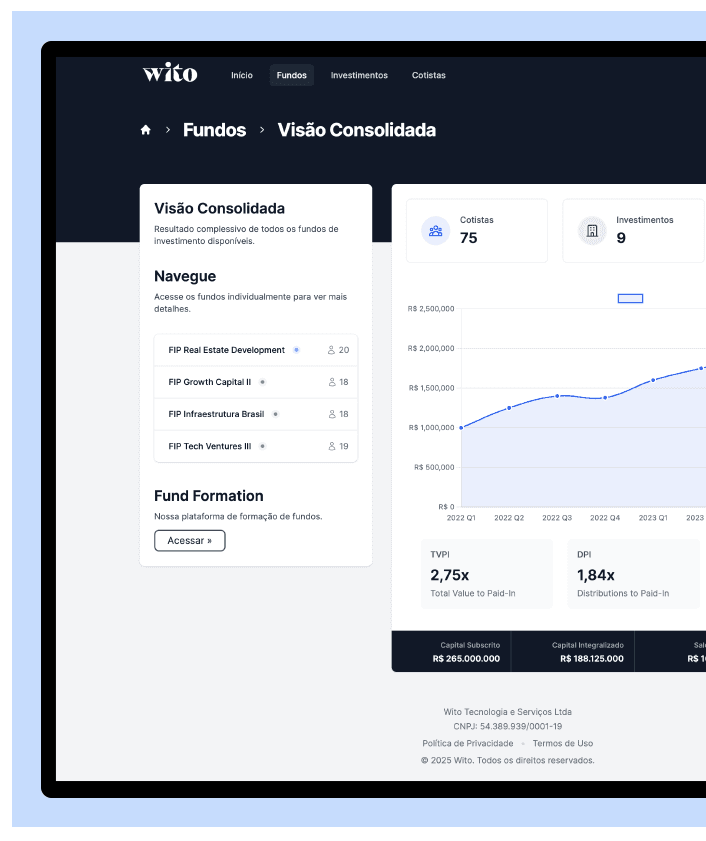Open Política de Privacidade link
This screenshot has height=841, width=706.
(x=467, y=743)
